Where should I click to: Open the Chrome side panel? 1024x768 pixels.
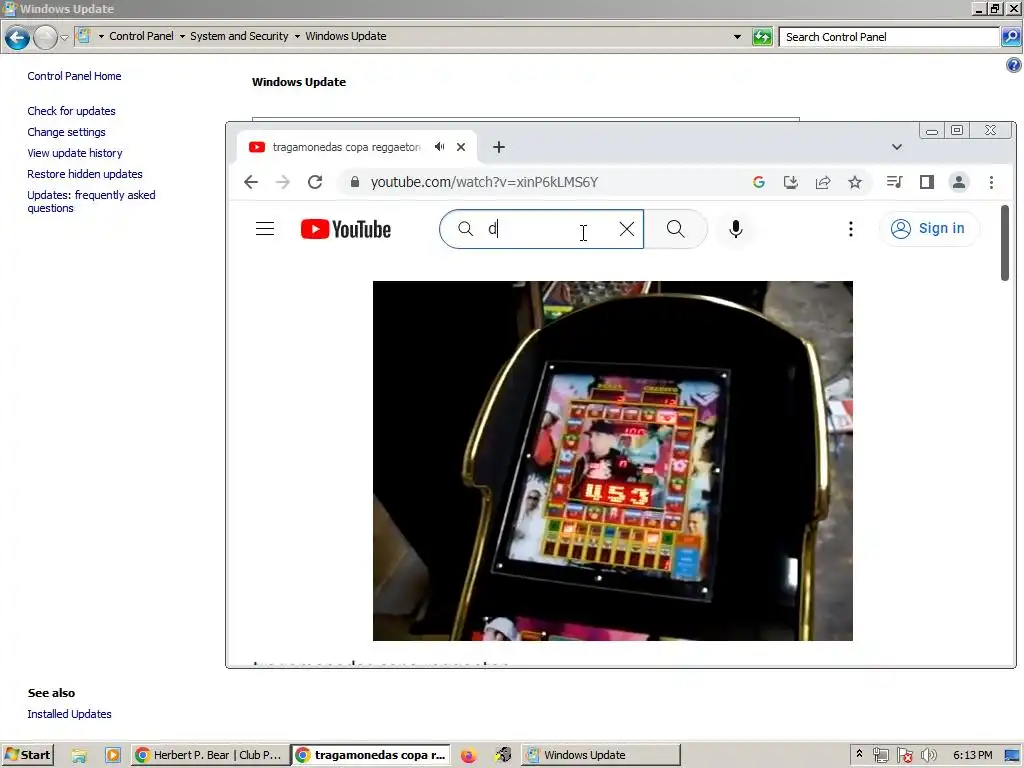pos(926,182)
